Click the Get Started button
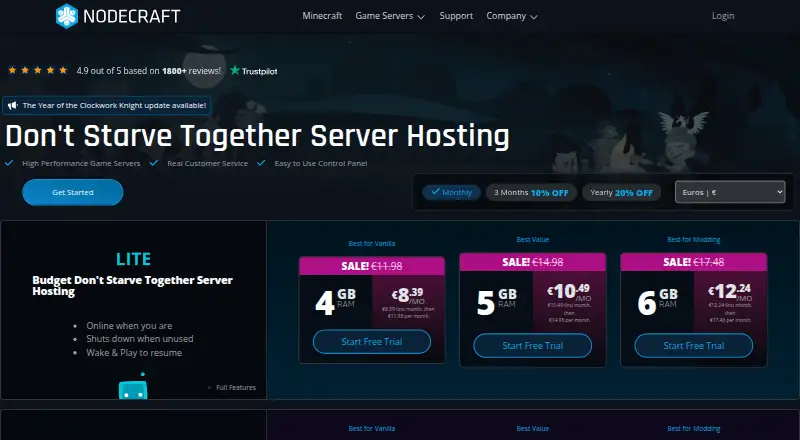Screen dimensions: 800x440 [x=72, y=192]
